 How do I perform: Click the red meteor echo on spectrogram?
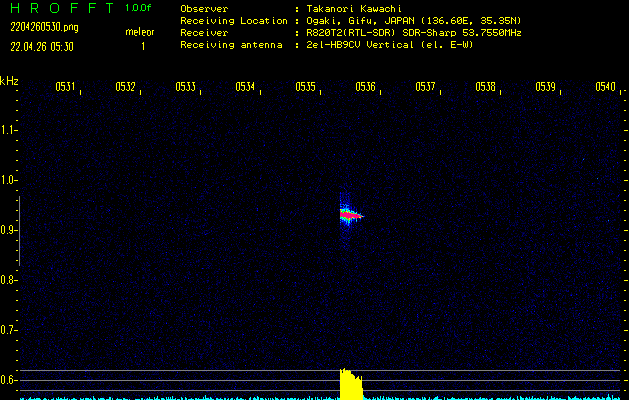click(350, 215)
